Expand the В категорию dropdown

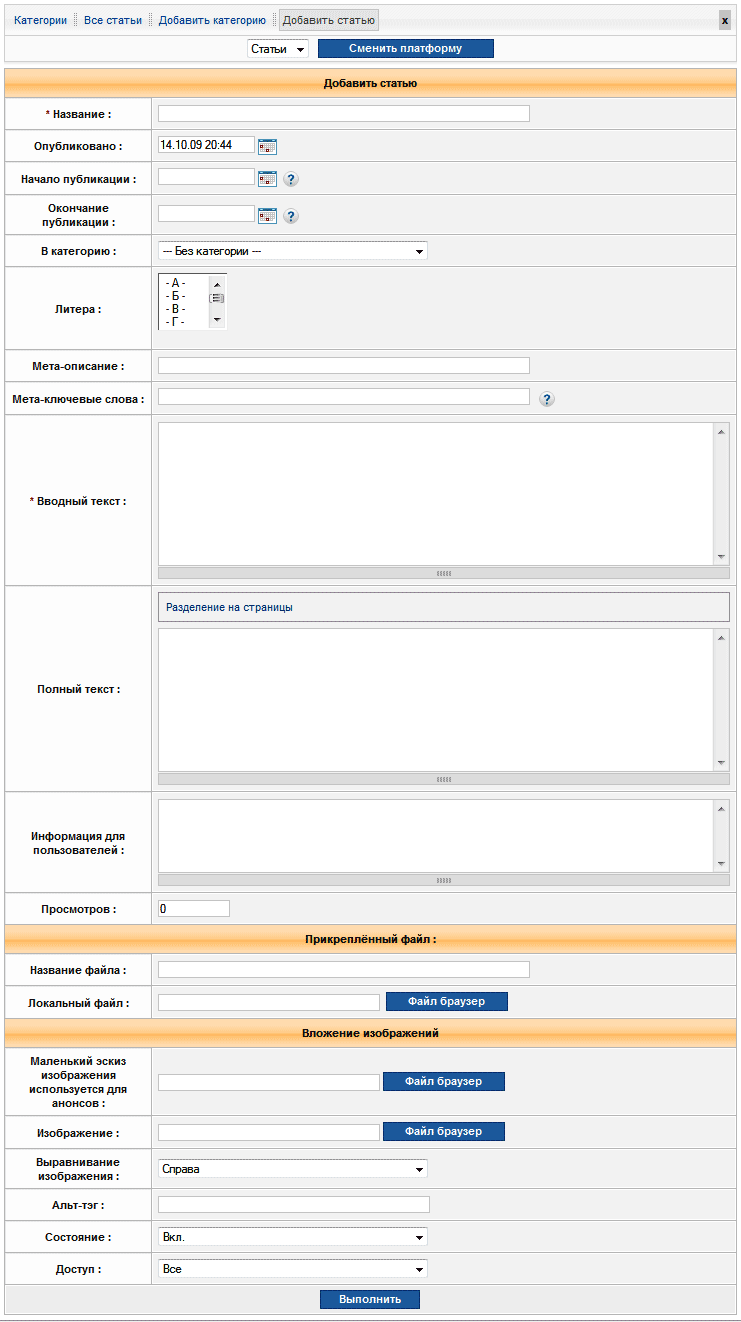292,251
